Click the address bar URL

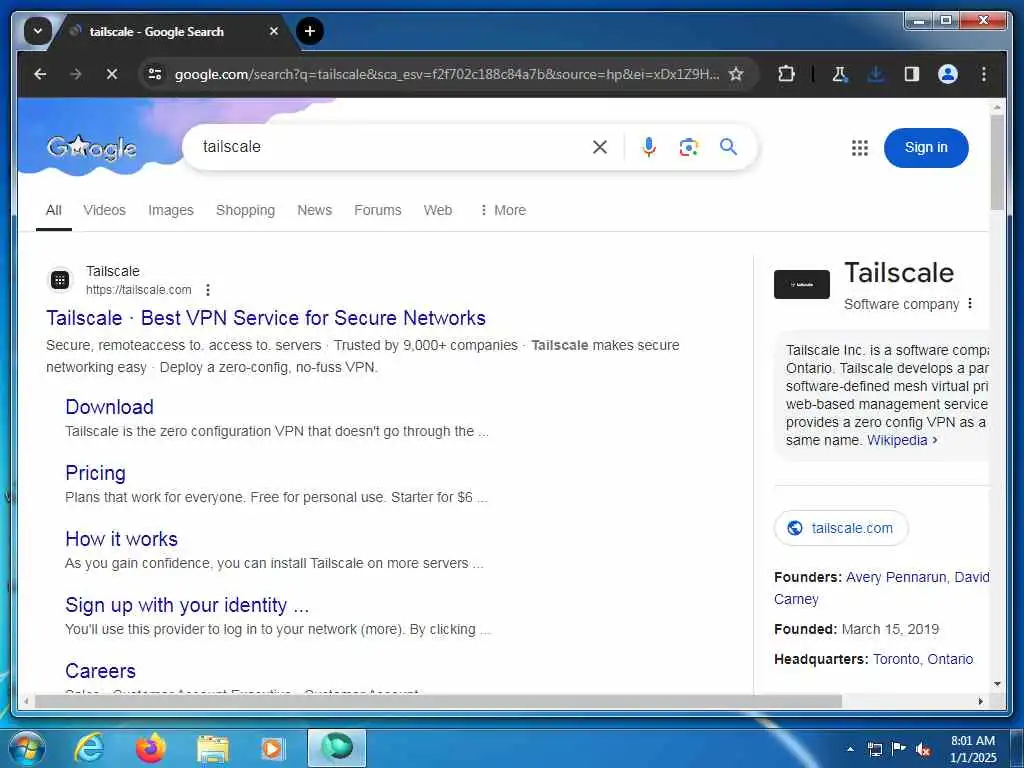447,74
